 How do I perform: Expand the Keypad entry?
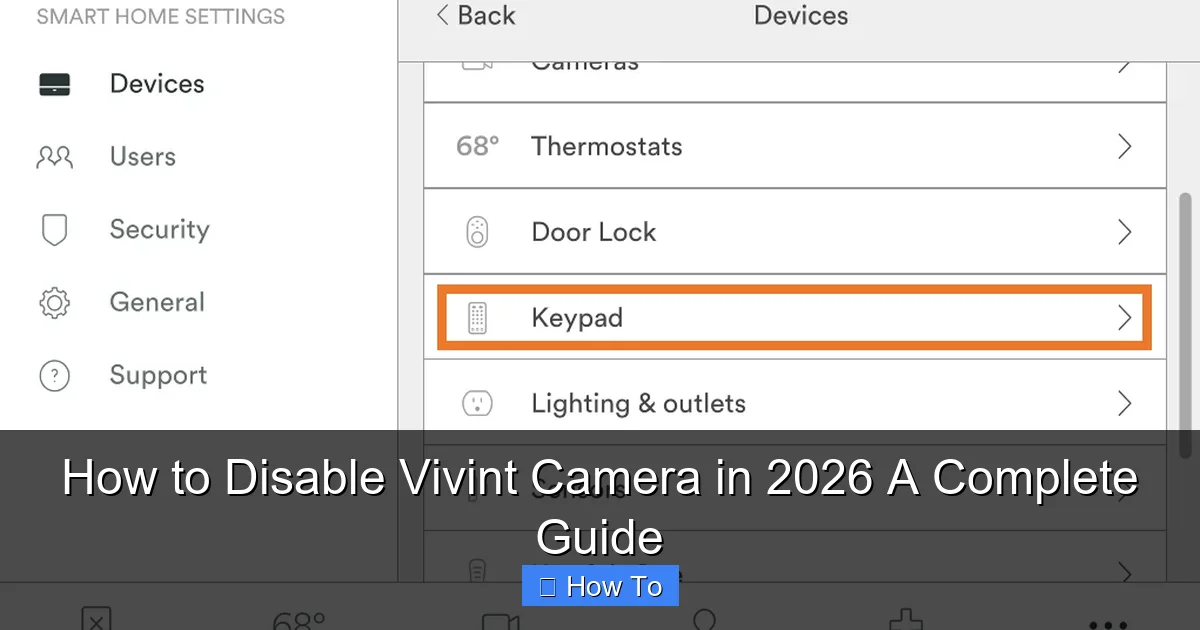(1122, 317)
